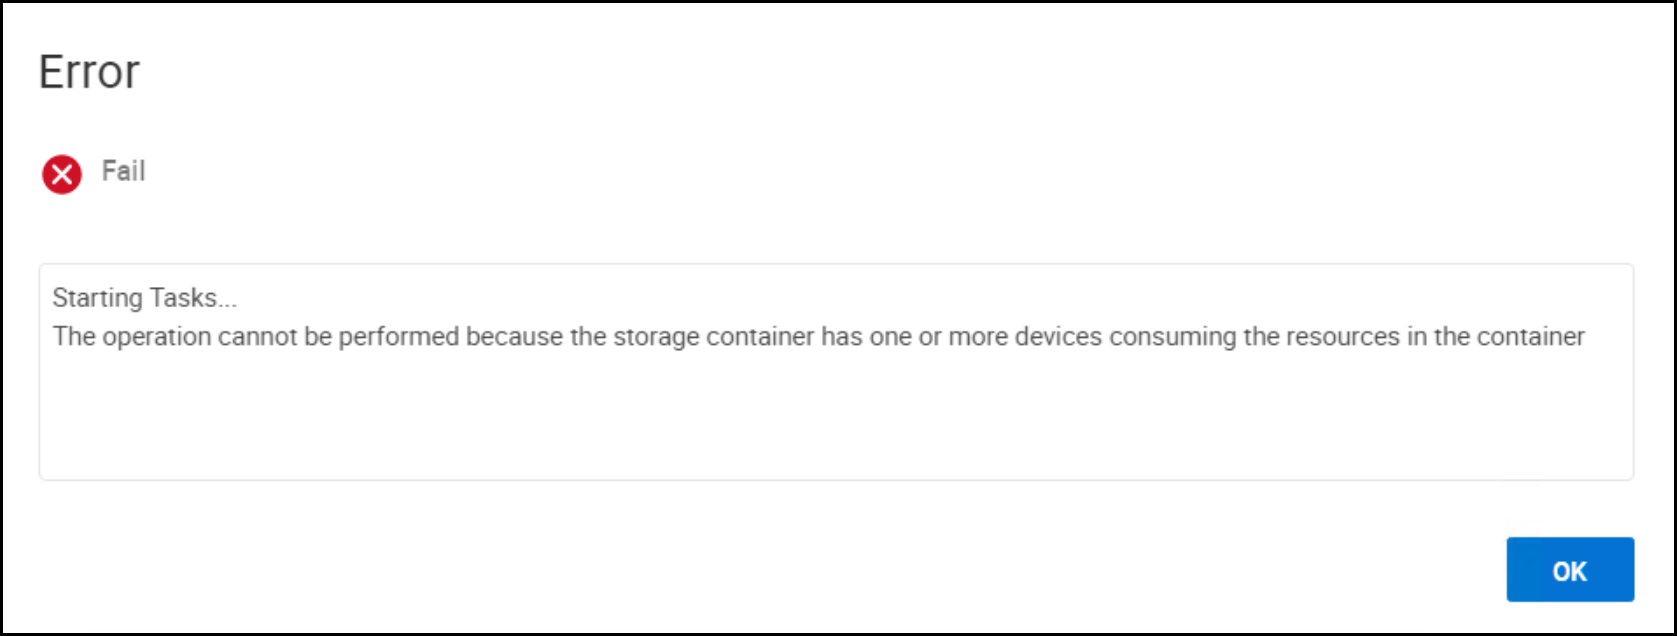Click the word devices in error message

click(1058, 337)
